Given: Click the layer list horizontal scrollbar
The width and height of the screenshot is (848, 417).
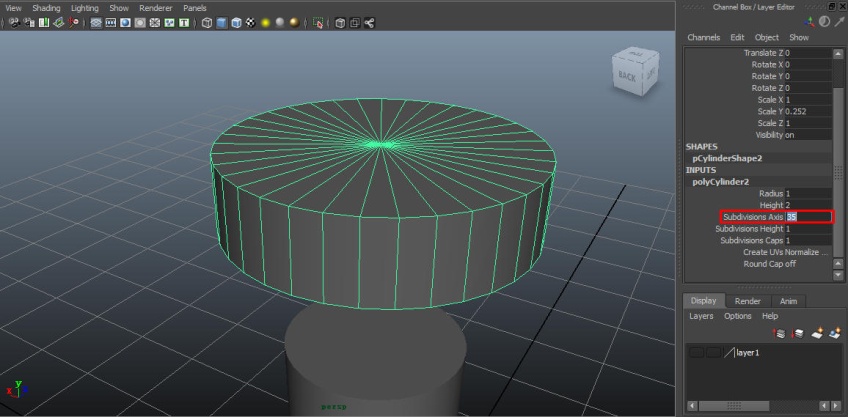Looking at the screenshot, I should click(x=759, y=405).
